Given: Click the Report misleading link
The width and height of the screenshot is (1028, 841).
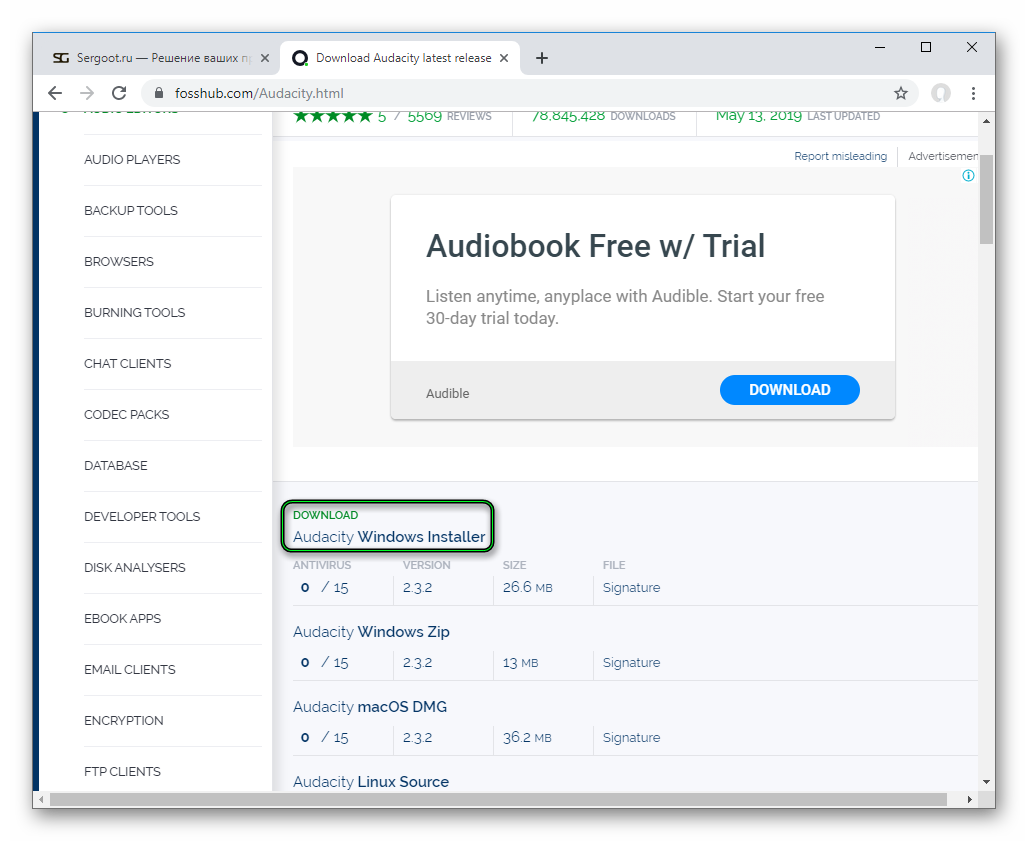Looking at the screenshot, I should [840, 156].
